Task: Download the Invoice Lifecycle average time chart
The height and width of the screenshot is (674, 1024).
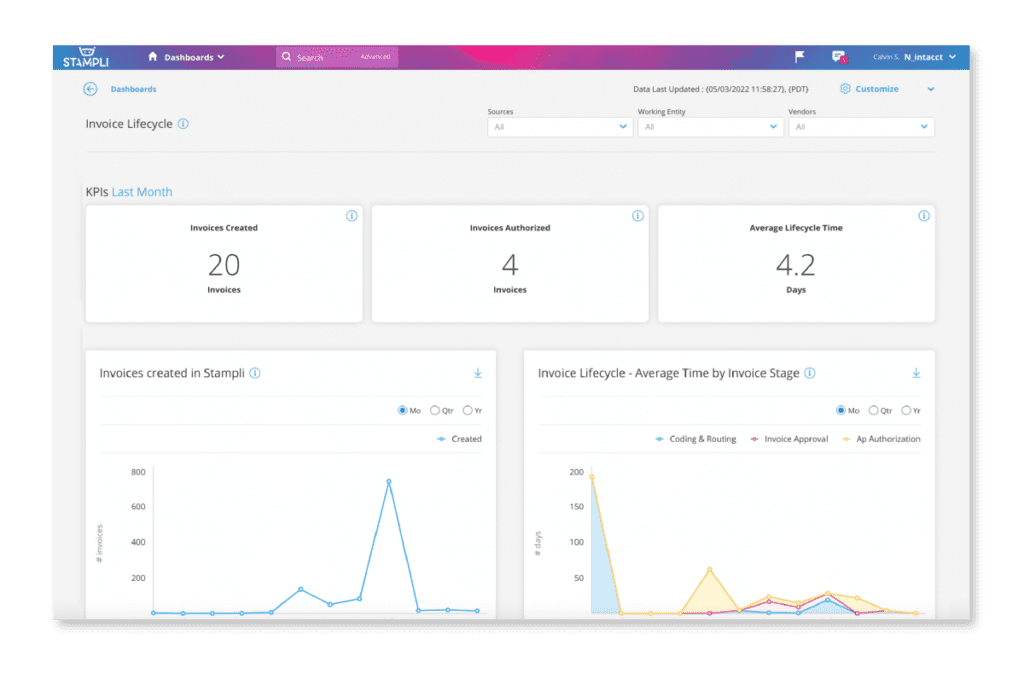Action: click(916, 371)
